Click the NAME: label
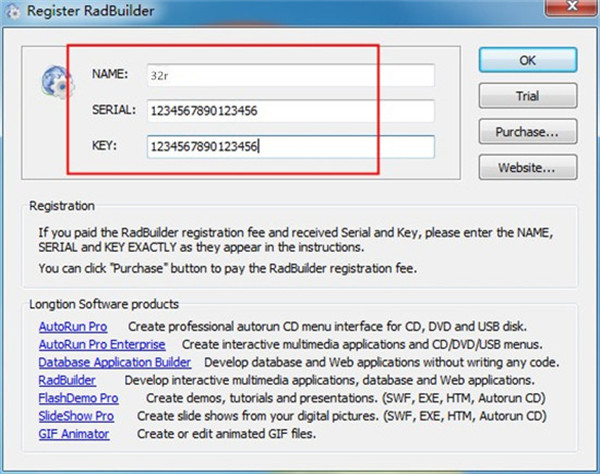This screenshot has height=474, width=600. [x=110, y=74]
